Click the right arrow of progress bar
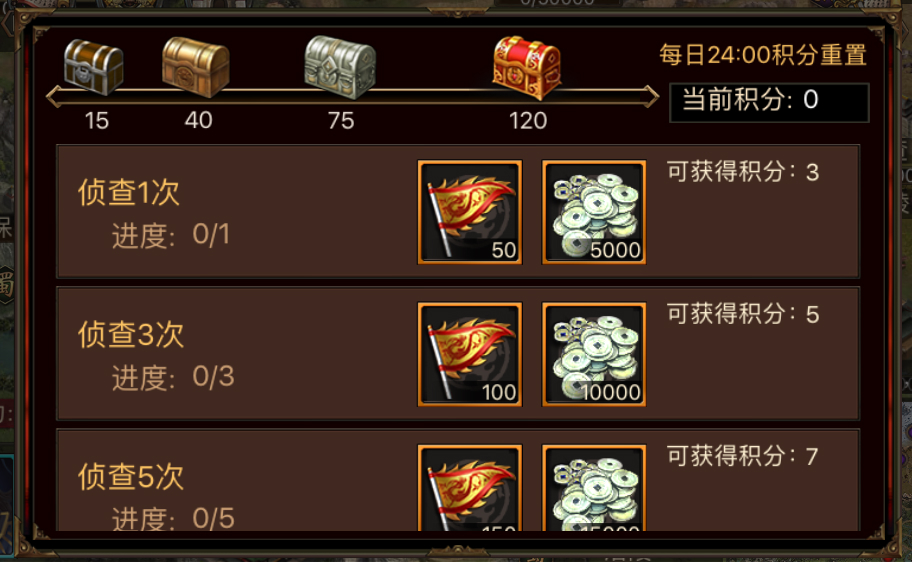This screenshot has height=562, width=912. [651, 97]
